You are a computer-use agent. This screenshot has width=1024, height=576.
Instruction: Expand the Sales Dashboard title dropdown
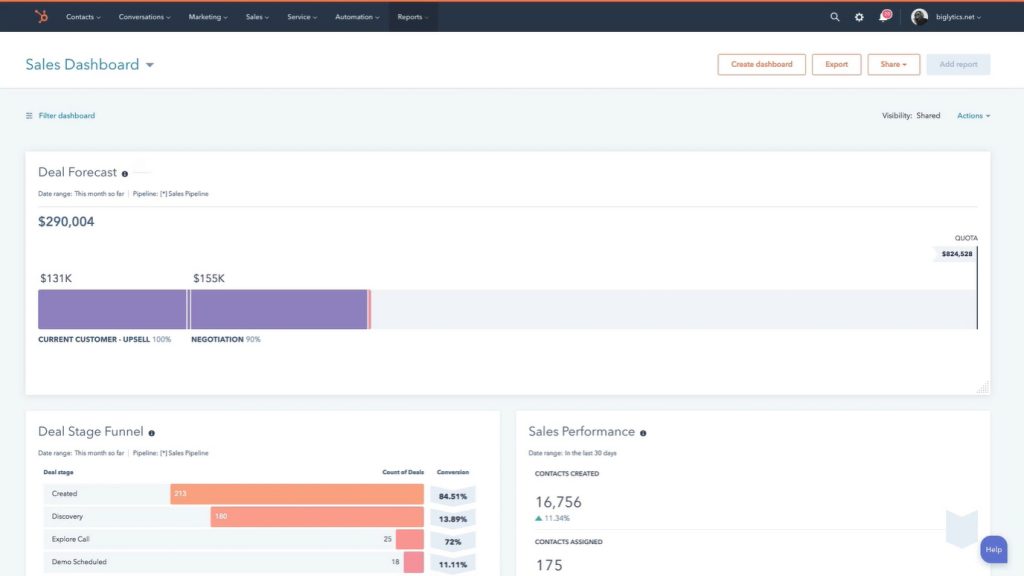(x=151, y=64)
